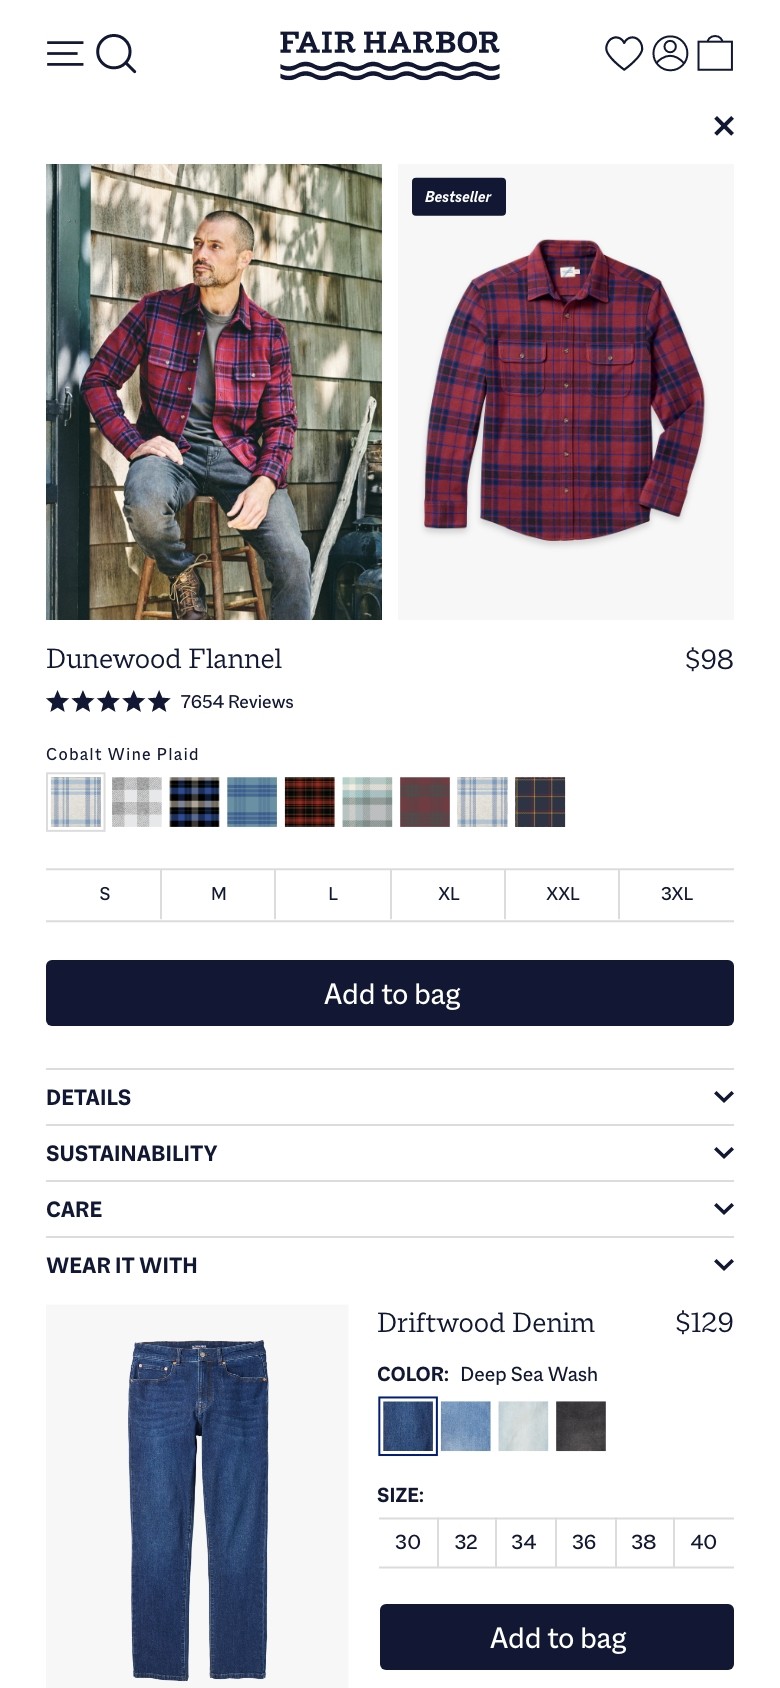Open the hamburger menu

pos(65,54)
